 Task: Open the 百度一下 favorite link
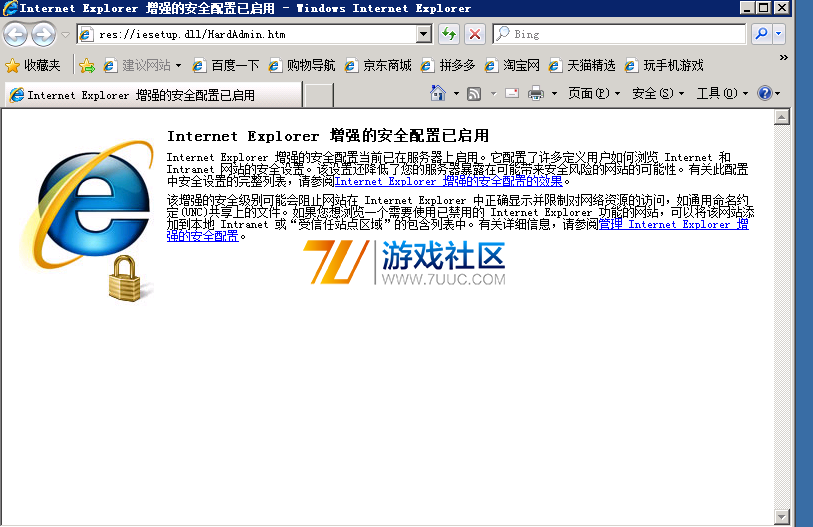point(226,65)
